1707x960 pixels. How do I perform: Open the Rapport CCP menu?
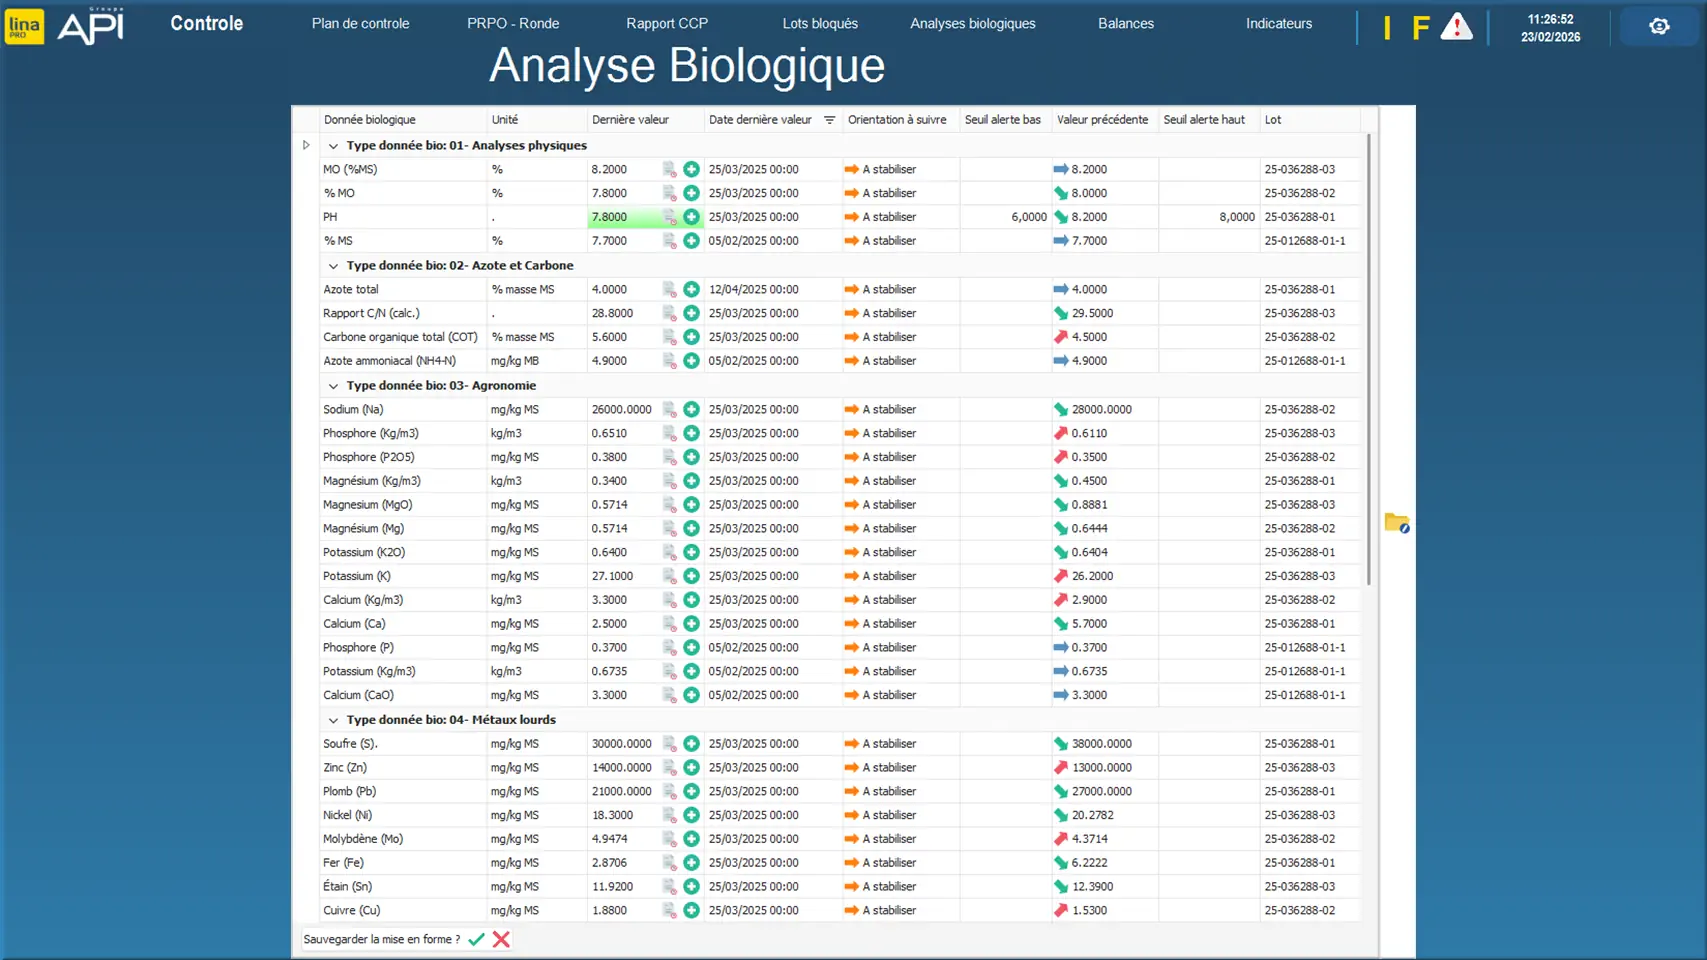666,24
